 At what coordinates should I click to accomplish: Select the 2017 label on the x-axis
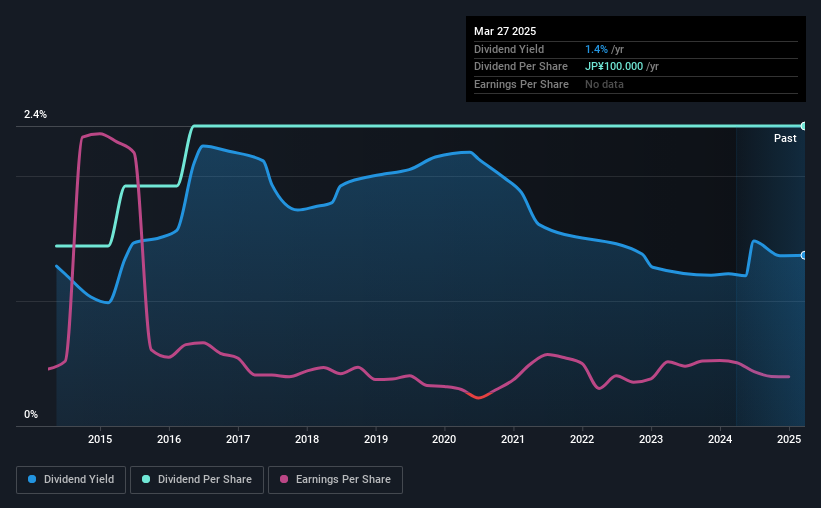point(238,439)
